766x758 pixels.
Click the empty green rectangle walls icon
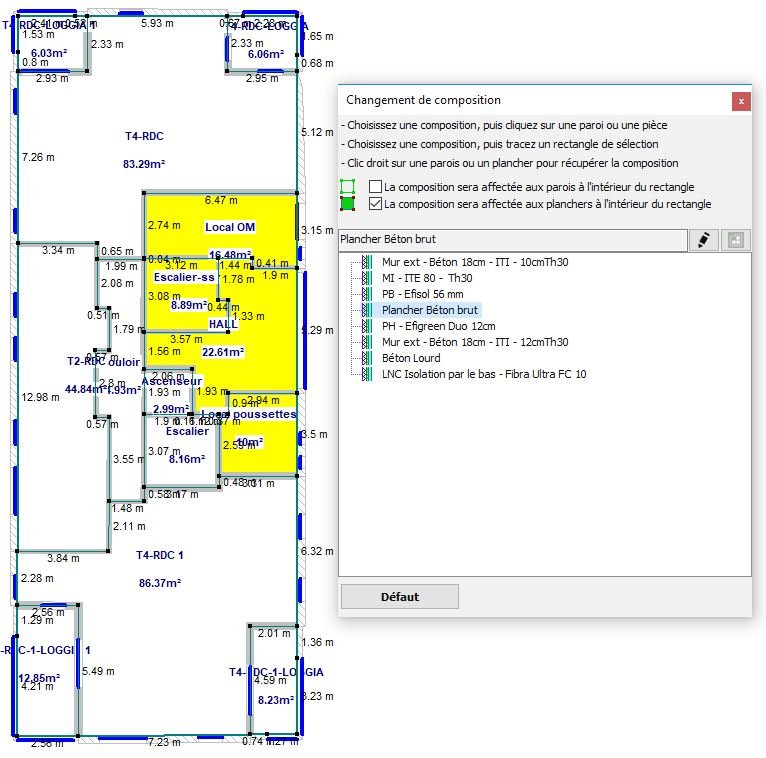(348, 187)
